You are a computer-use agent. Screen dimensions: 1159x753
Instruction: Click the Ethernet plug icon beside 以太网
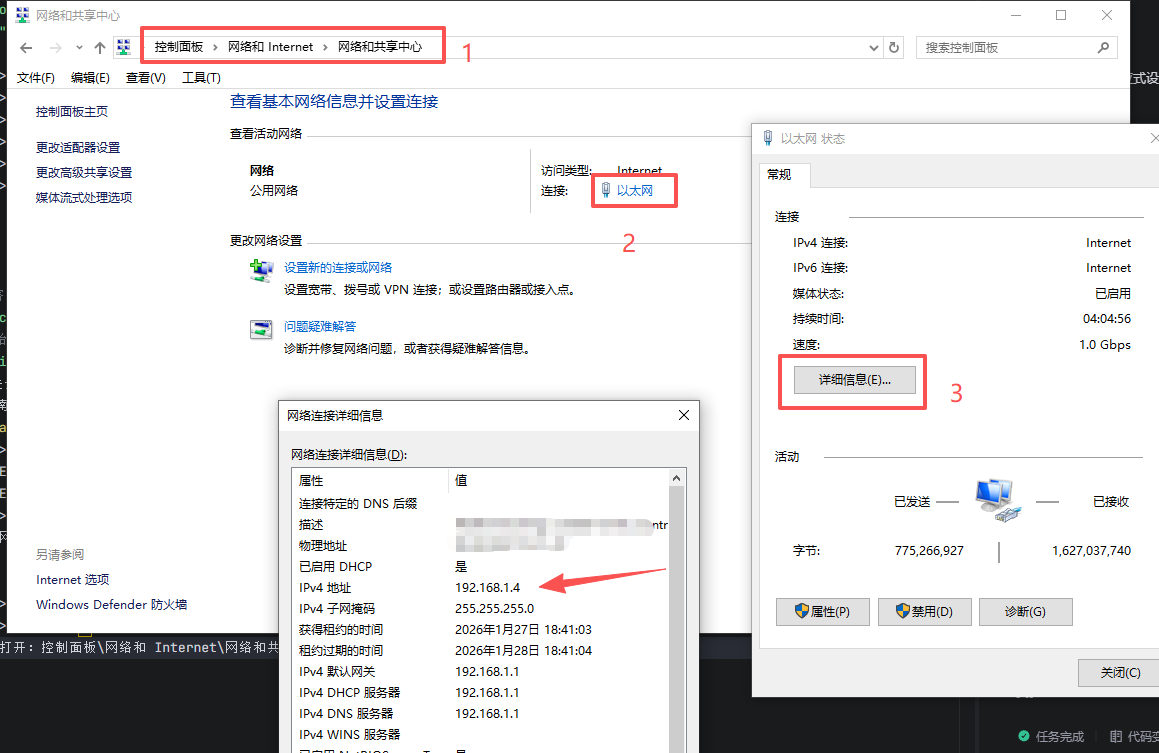(x=605, y=190)
